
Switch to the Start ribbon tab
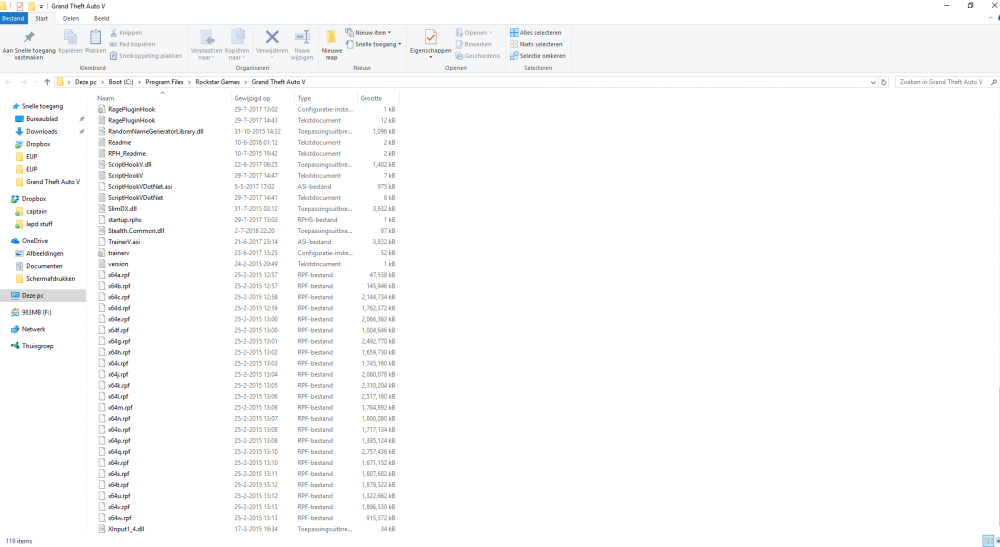coord(41,18)
